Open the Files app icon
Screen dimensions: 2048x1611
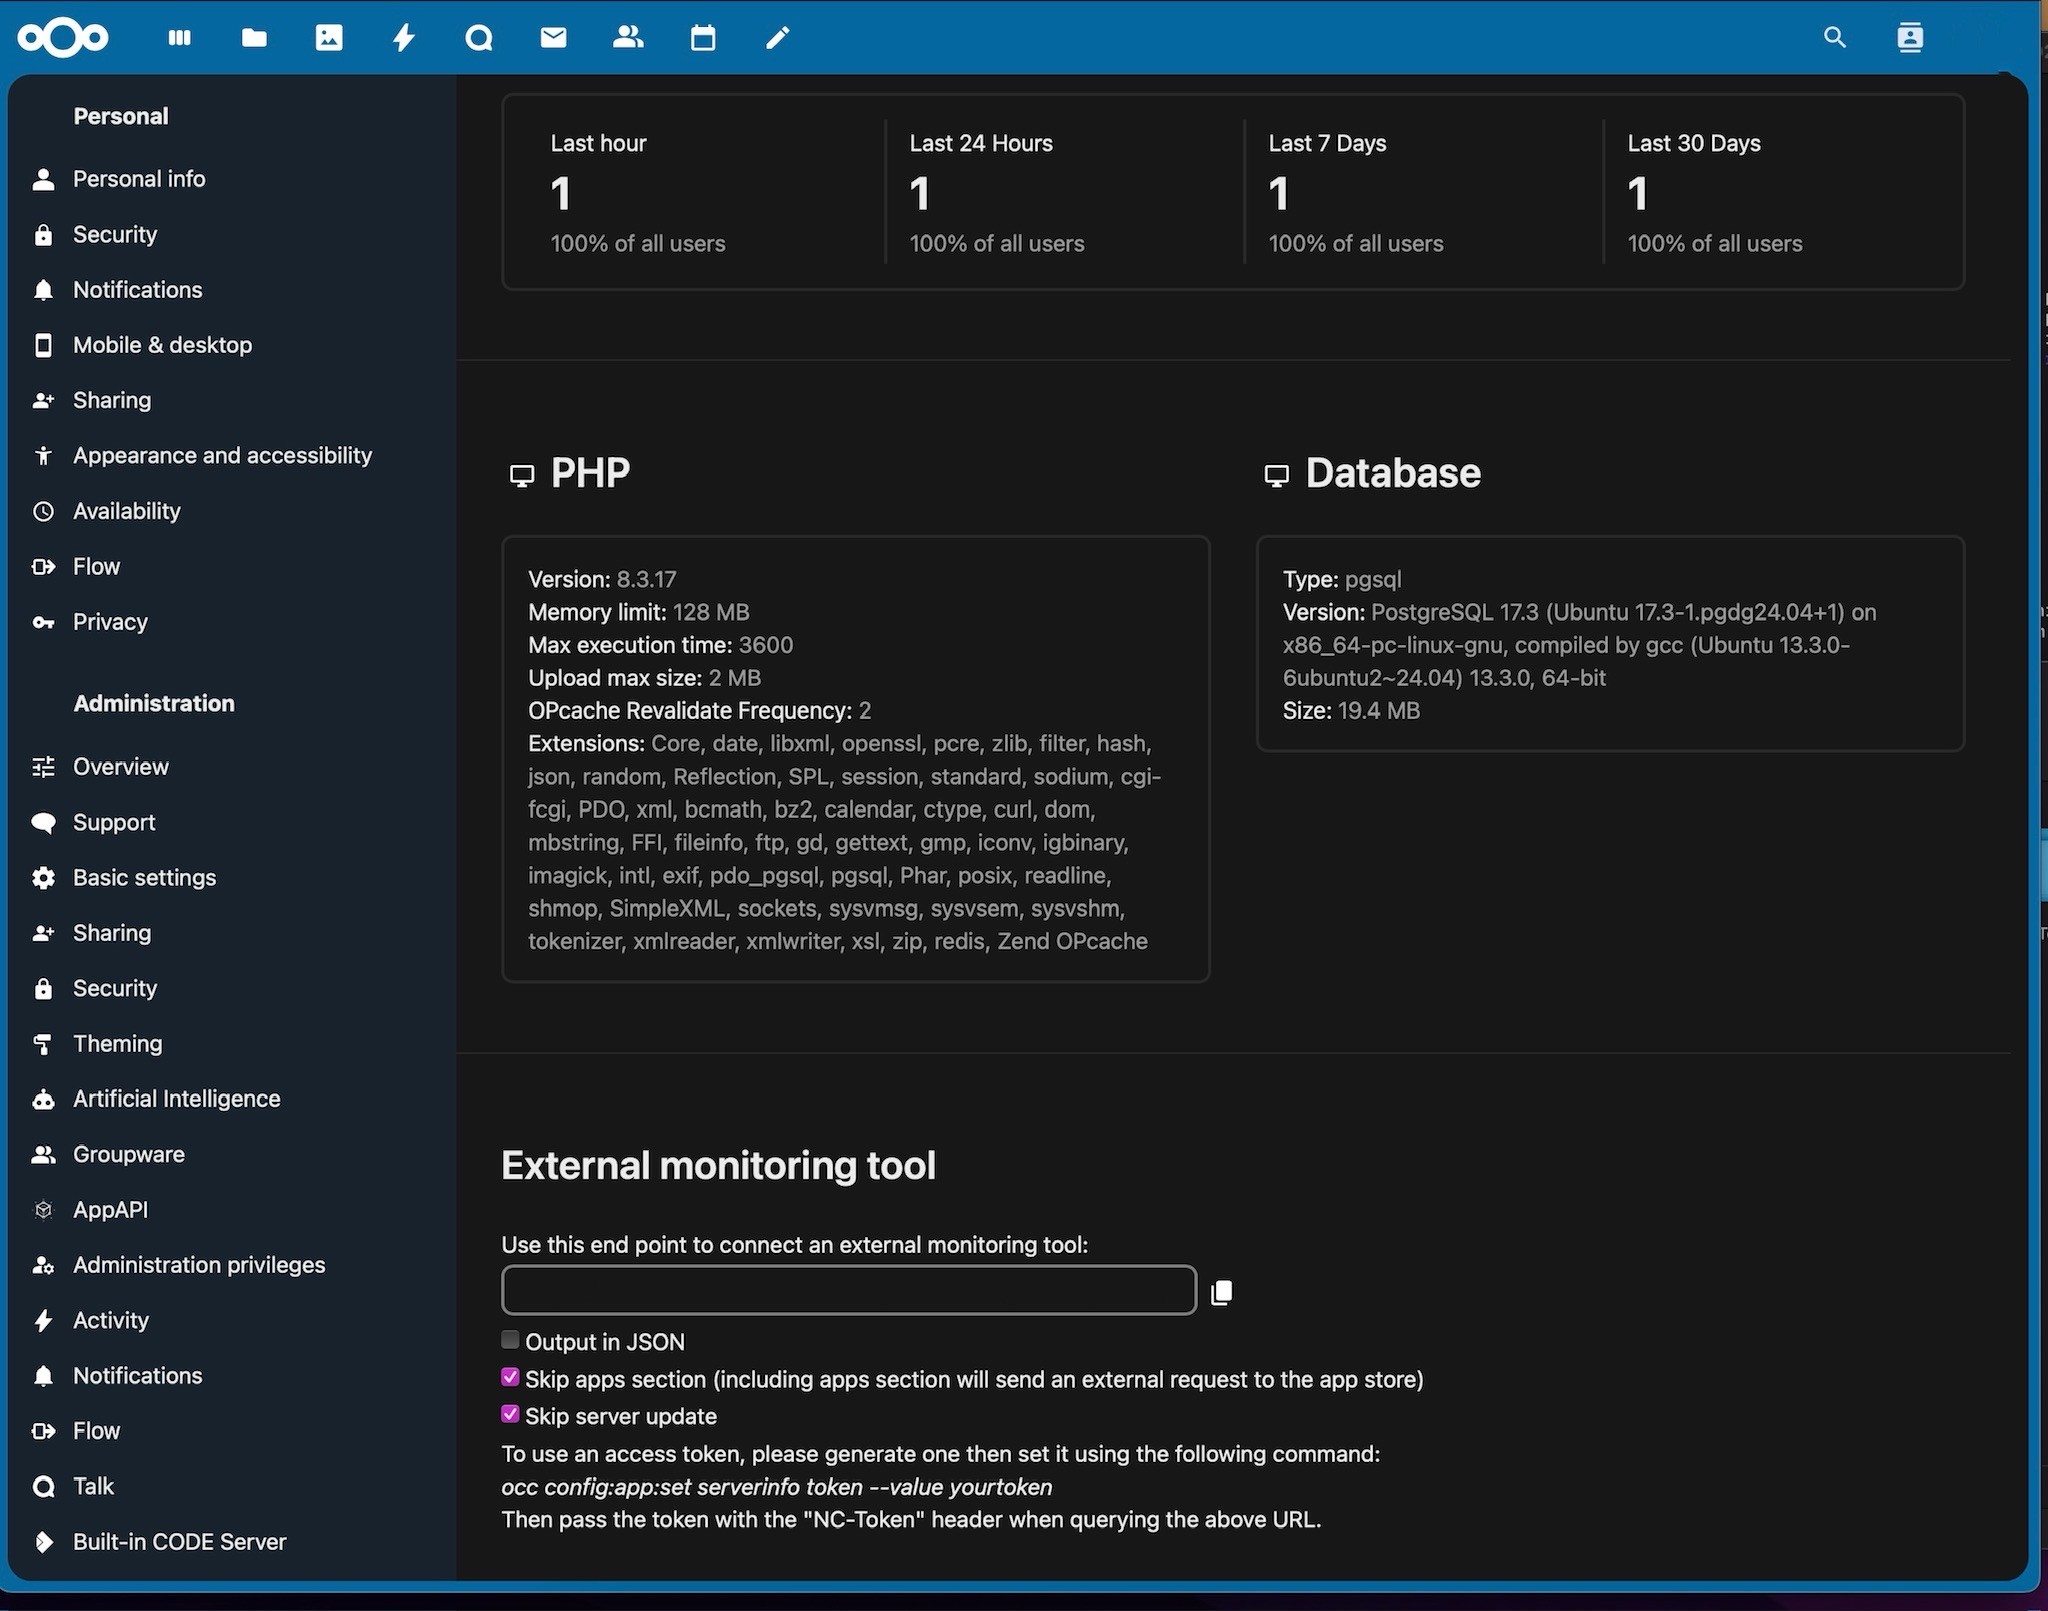pyautogui.click(x=254, y=38)
